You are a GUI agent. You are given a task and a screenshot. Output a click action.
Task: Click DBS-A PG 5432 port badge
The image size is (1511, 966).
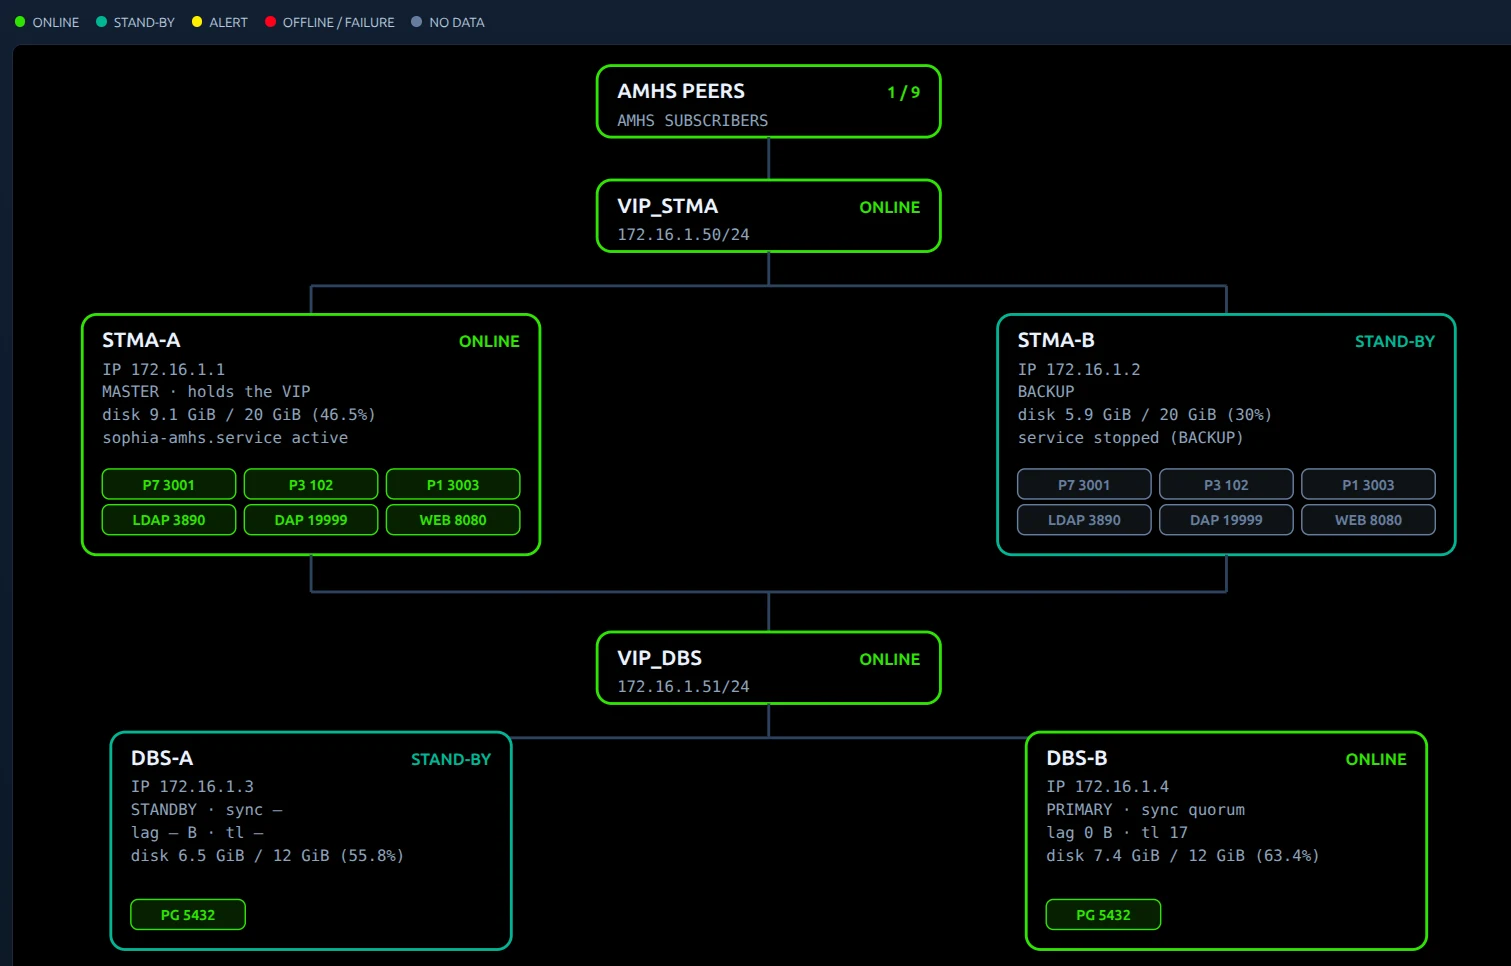188,915
